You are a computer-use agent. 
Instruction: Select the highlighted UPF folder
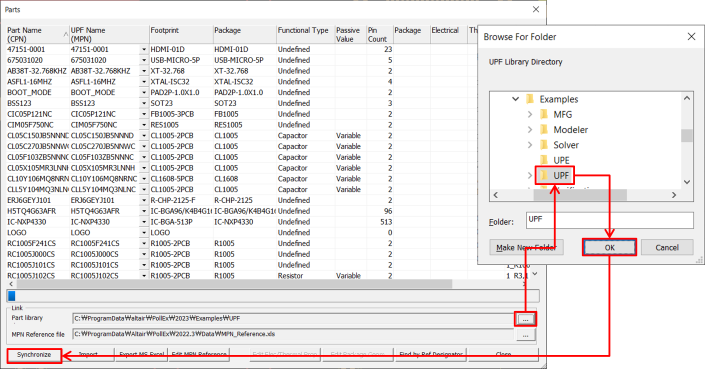[x=555, y=175]
